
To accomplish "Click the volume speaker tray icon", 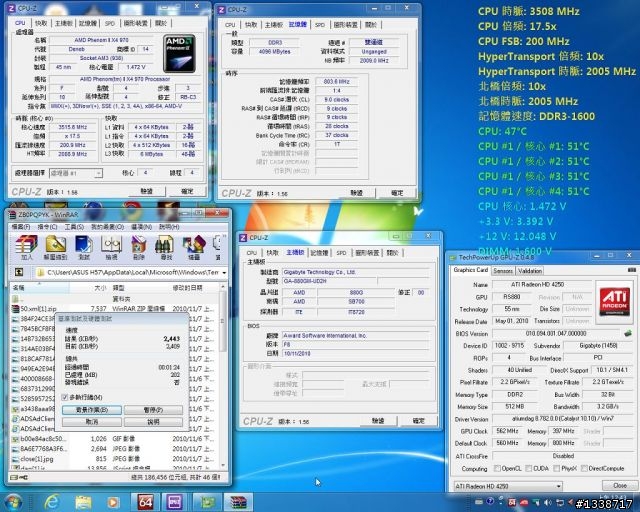I will [x=548, y=503].
